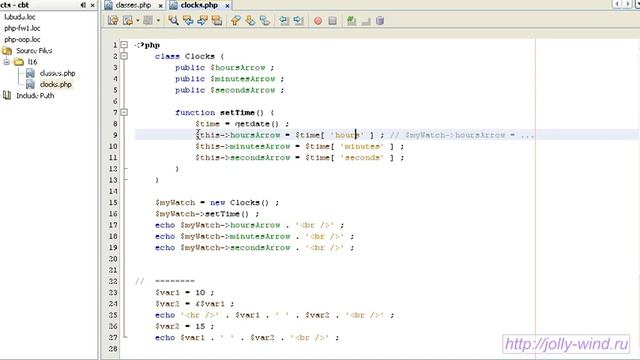The image size is (640, 360).
Task: Shift the line left toolbar icon
Action: pyautogui.click(x=284, y=20)
